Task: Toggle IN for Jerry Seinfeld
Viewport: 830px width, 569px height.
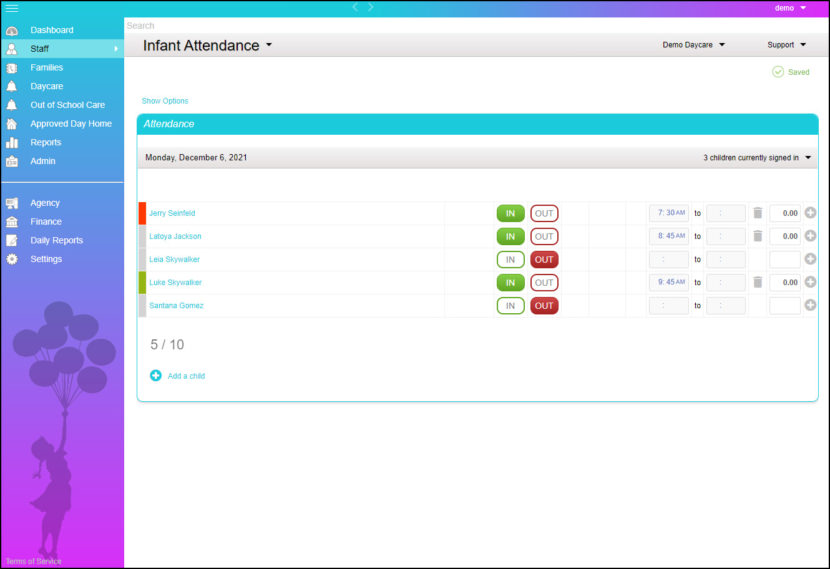Action: [510, 213]
